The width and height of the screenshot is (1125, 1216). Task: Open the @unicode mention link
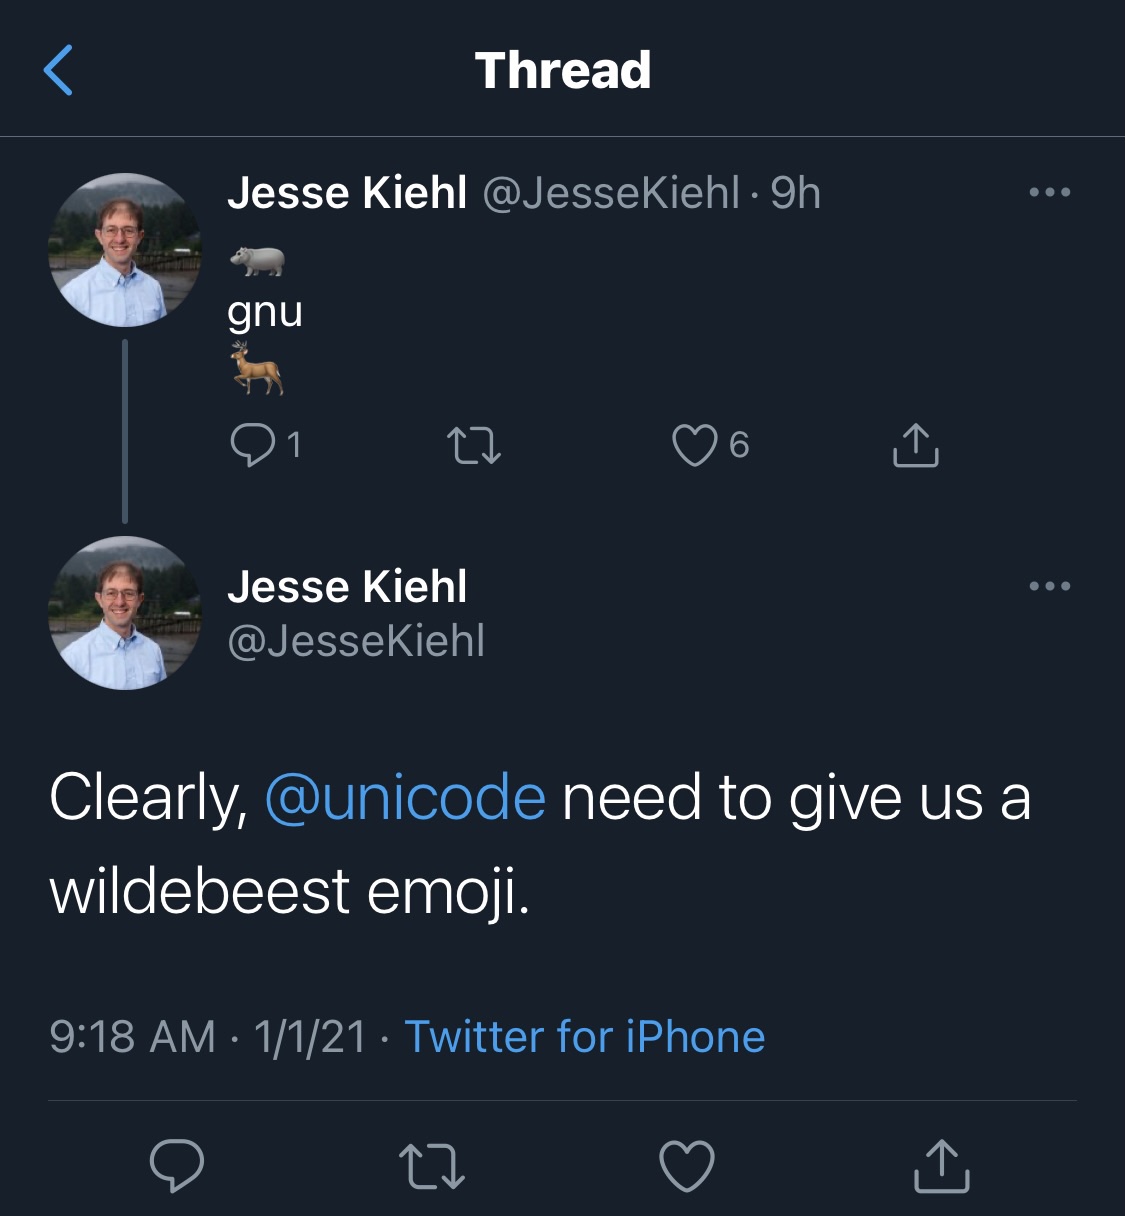(405, 798)
